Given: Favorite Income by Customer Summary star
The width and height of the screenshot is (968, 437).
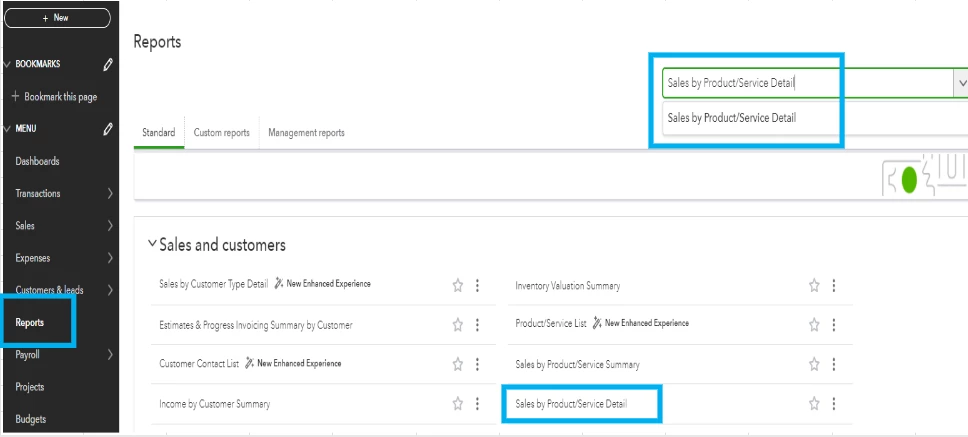Looking at the screenshot, I should point(457,404).
